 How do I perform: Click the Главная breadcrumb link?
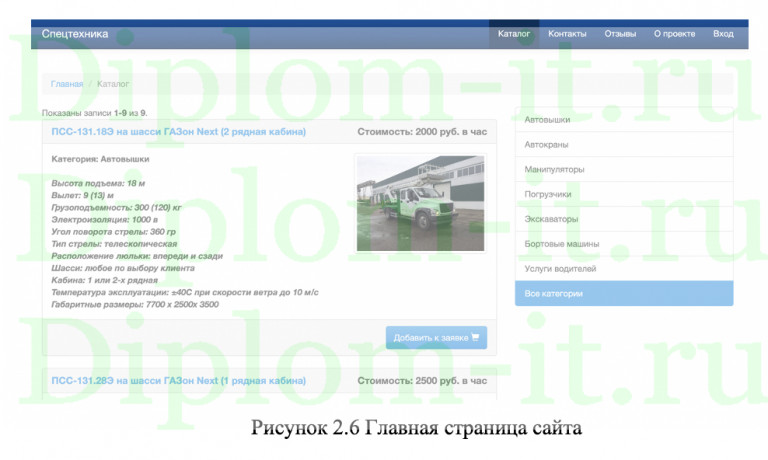[x=67, y=84]
